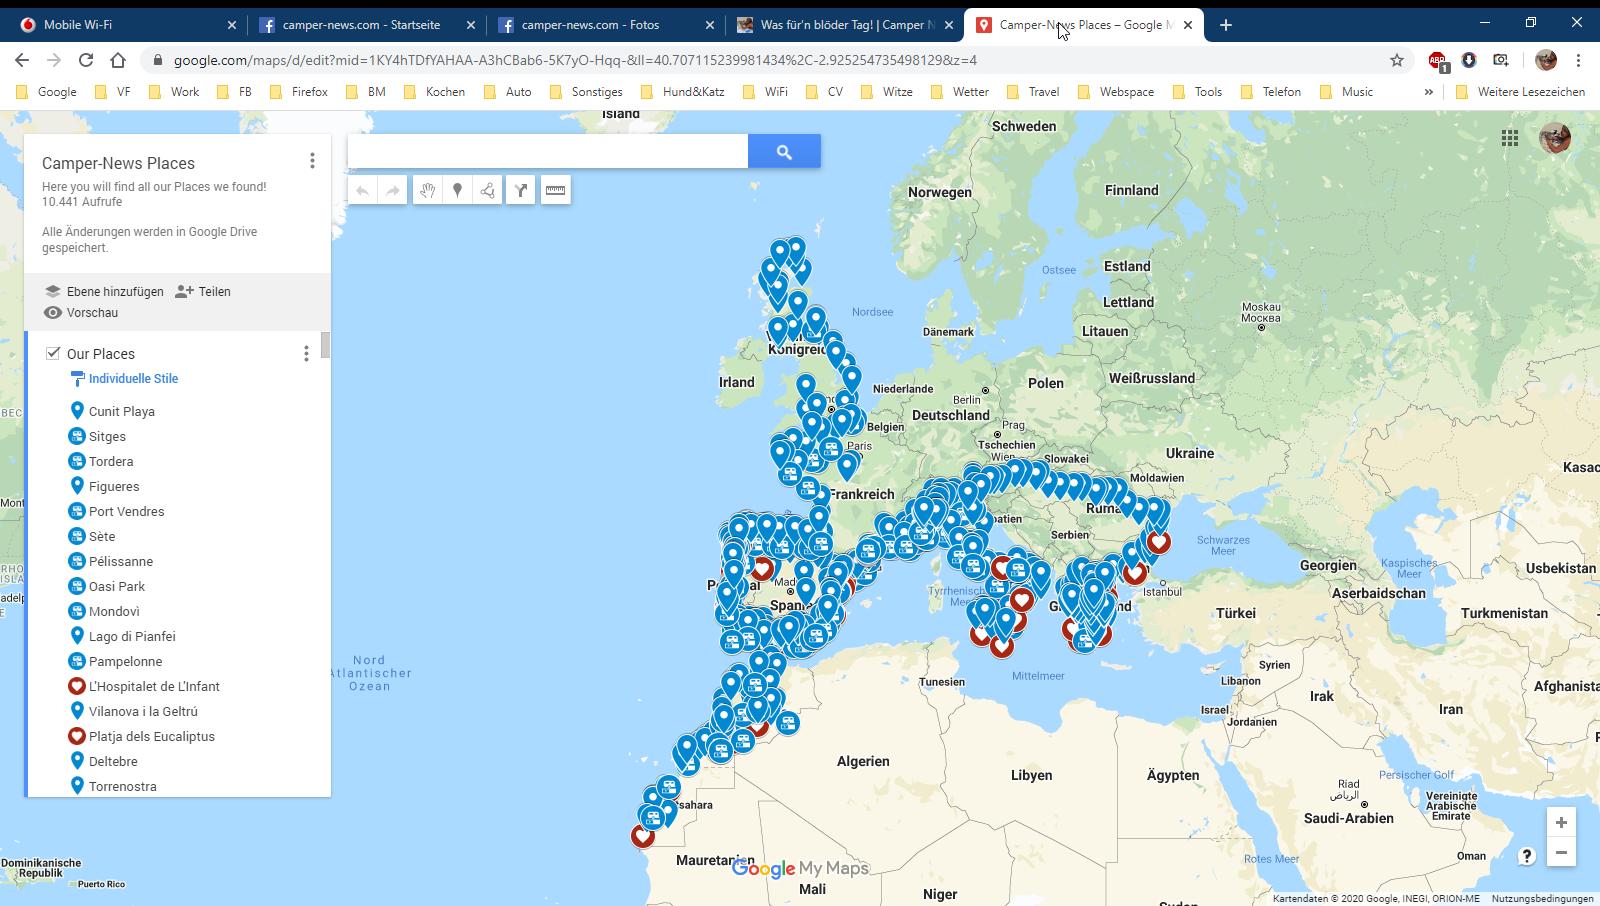The width and height of the screenshot is (1600, 906).
Task: Zoom in with the plus button
Action: point(1561,822)
